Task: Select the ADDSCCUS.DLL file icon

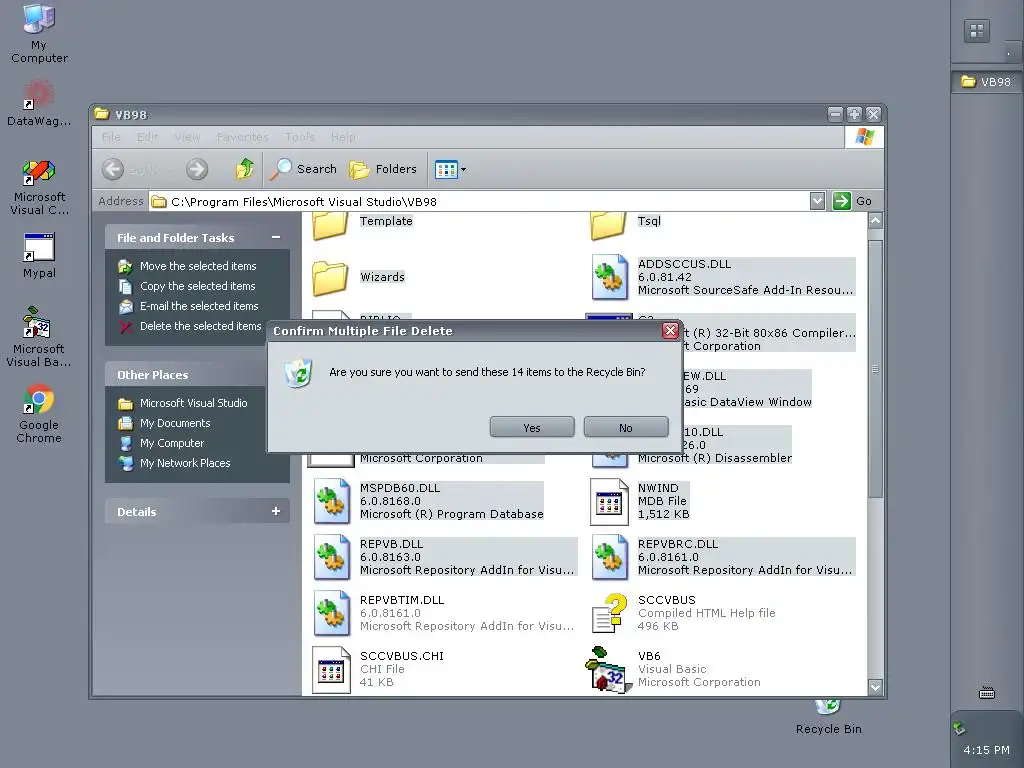Action: pos(609,277)
